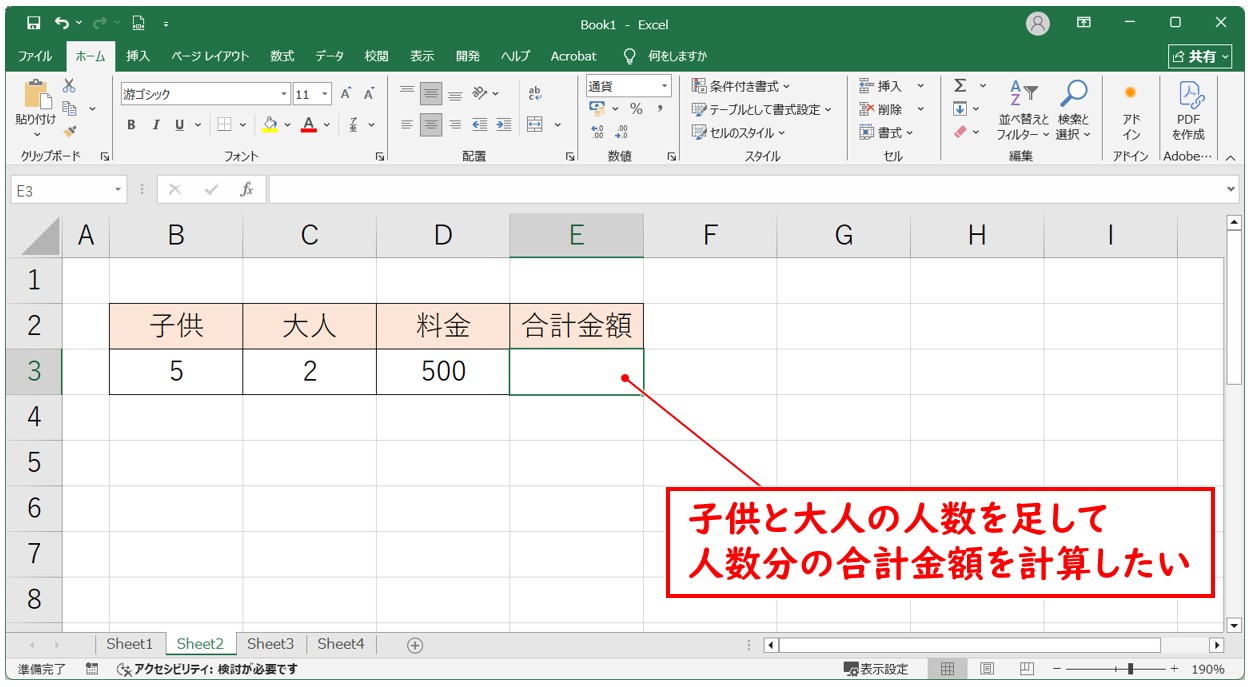This screenshot has width=1251, height=687.
Task: Toggle Italic formatting
Action: click(x=155, y=125)
